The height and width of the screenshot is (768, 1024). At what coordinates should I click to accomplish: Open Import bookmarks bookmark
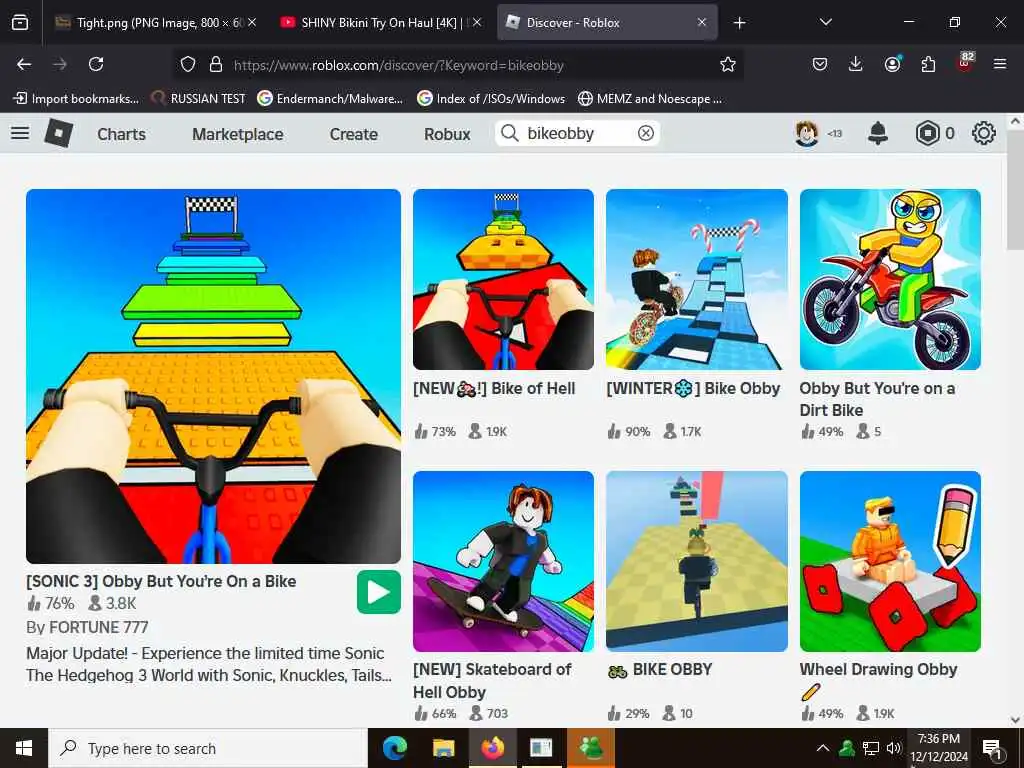tap(76, 99)
